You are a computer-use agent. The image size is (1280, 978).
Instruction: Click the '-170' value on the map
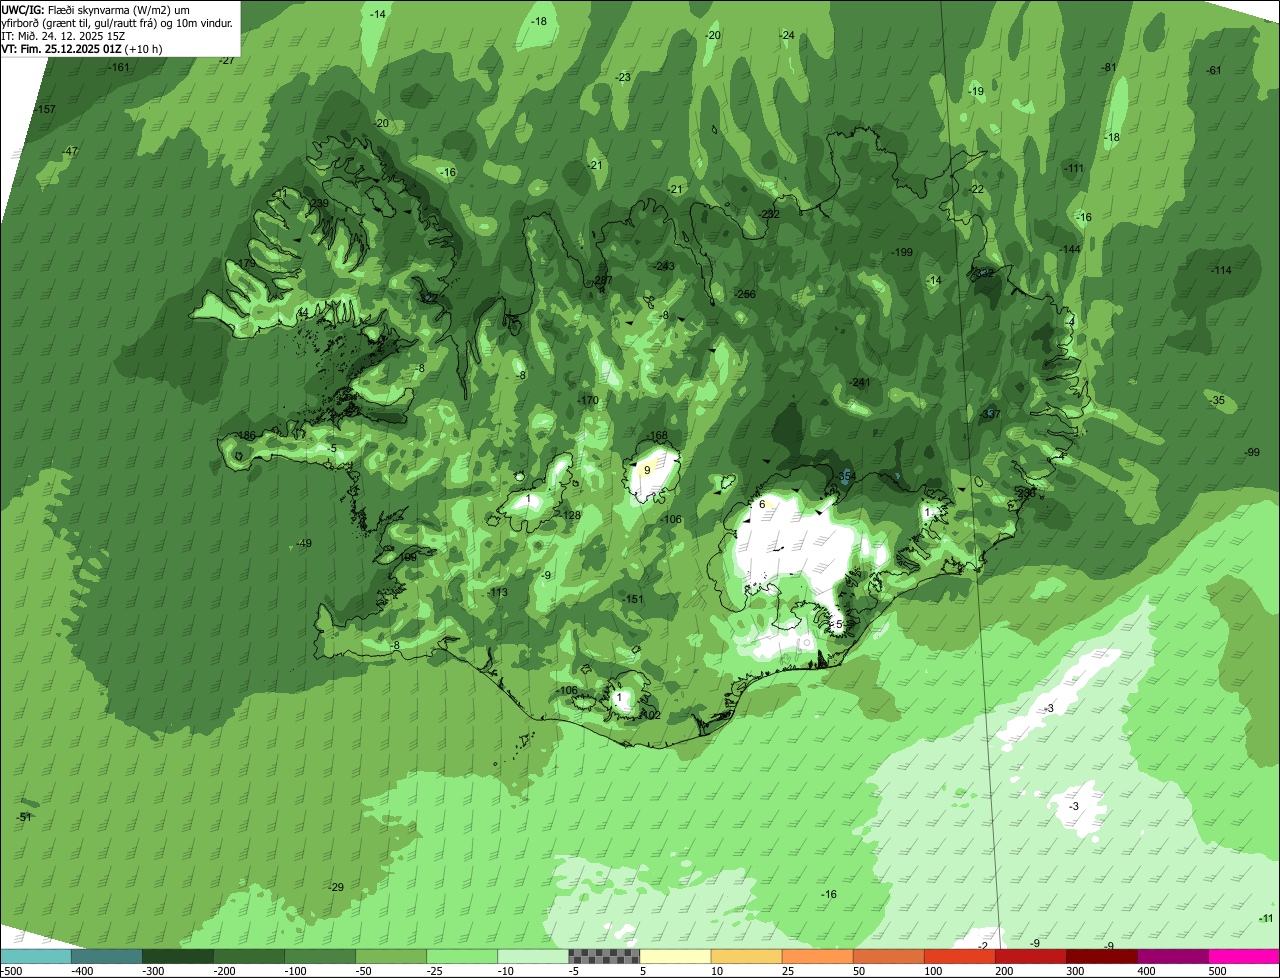588,400
